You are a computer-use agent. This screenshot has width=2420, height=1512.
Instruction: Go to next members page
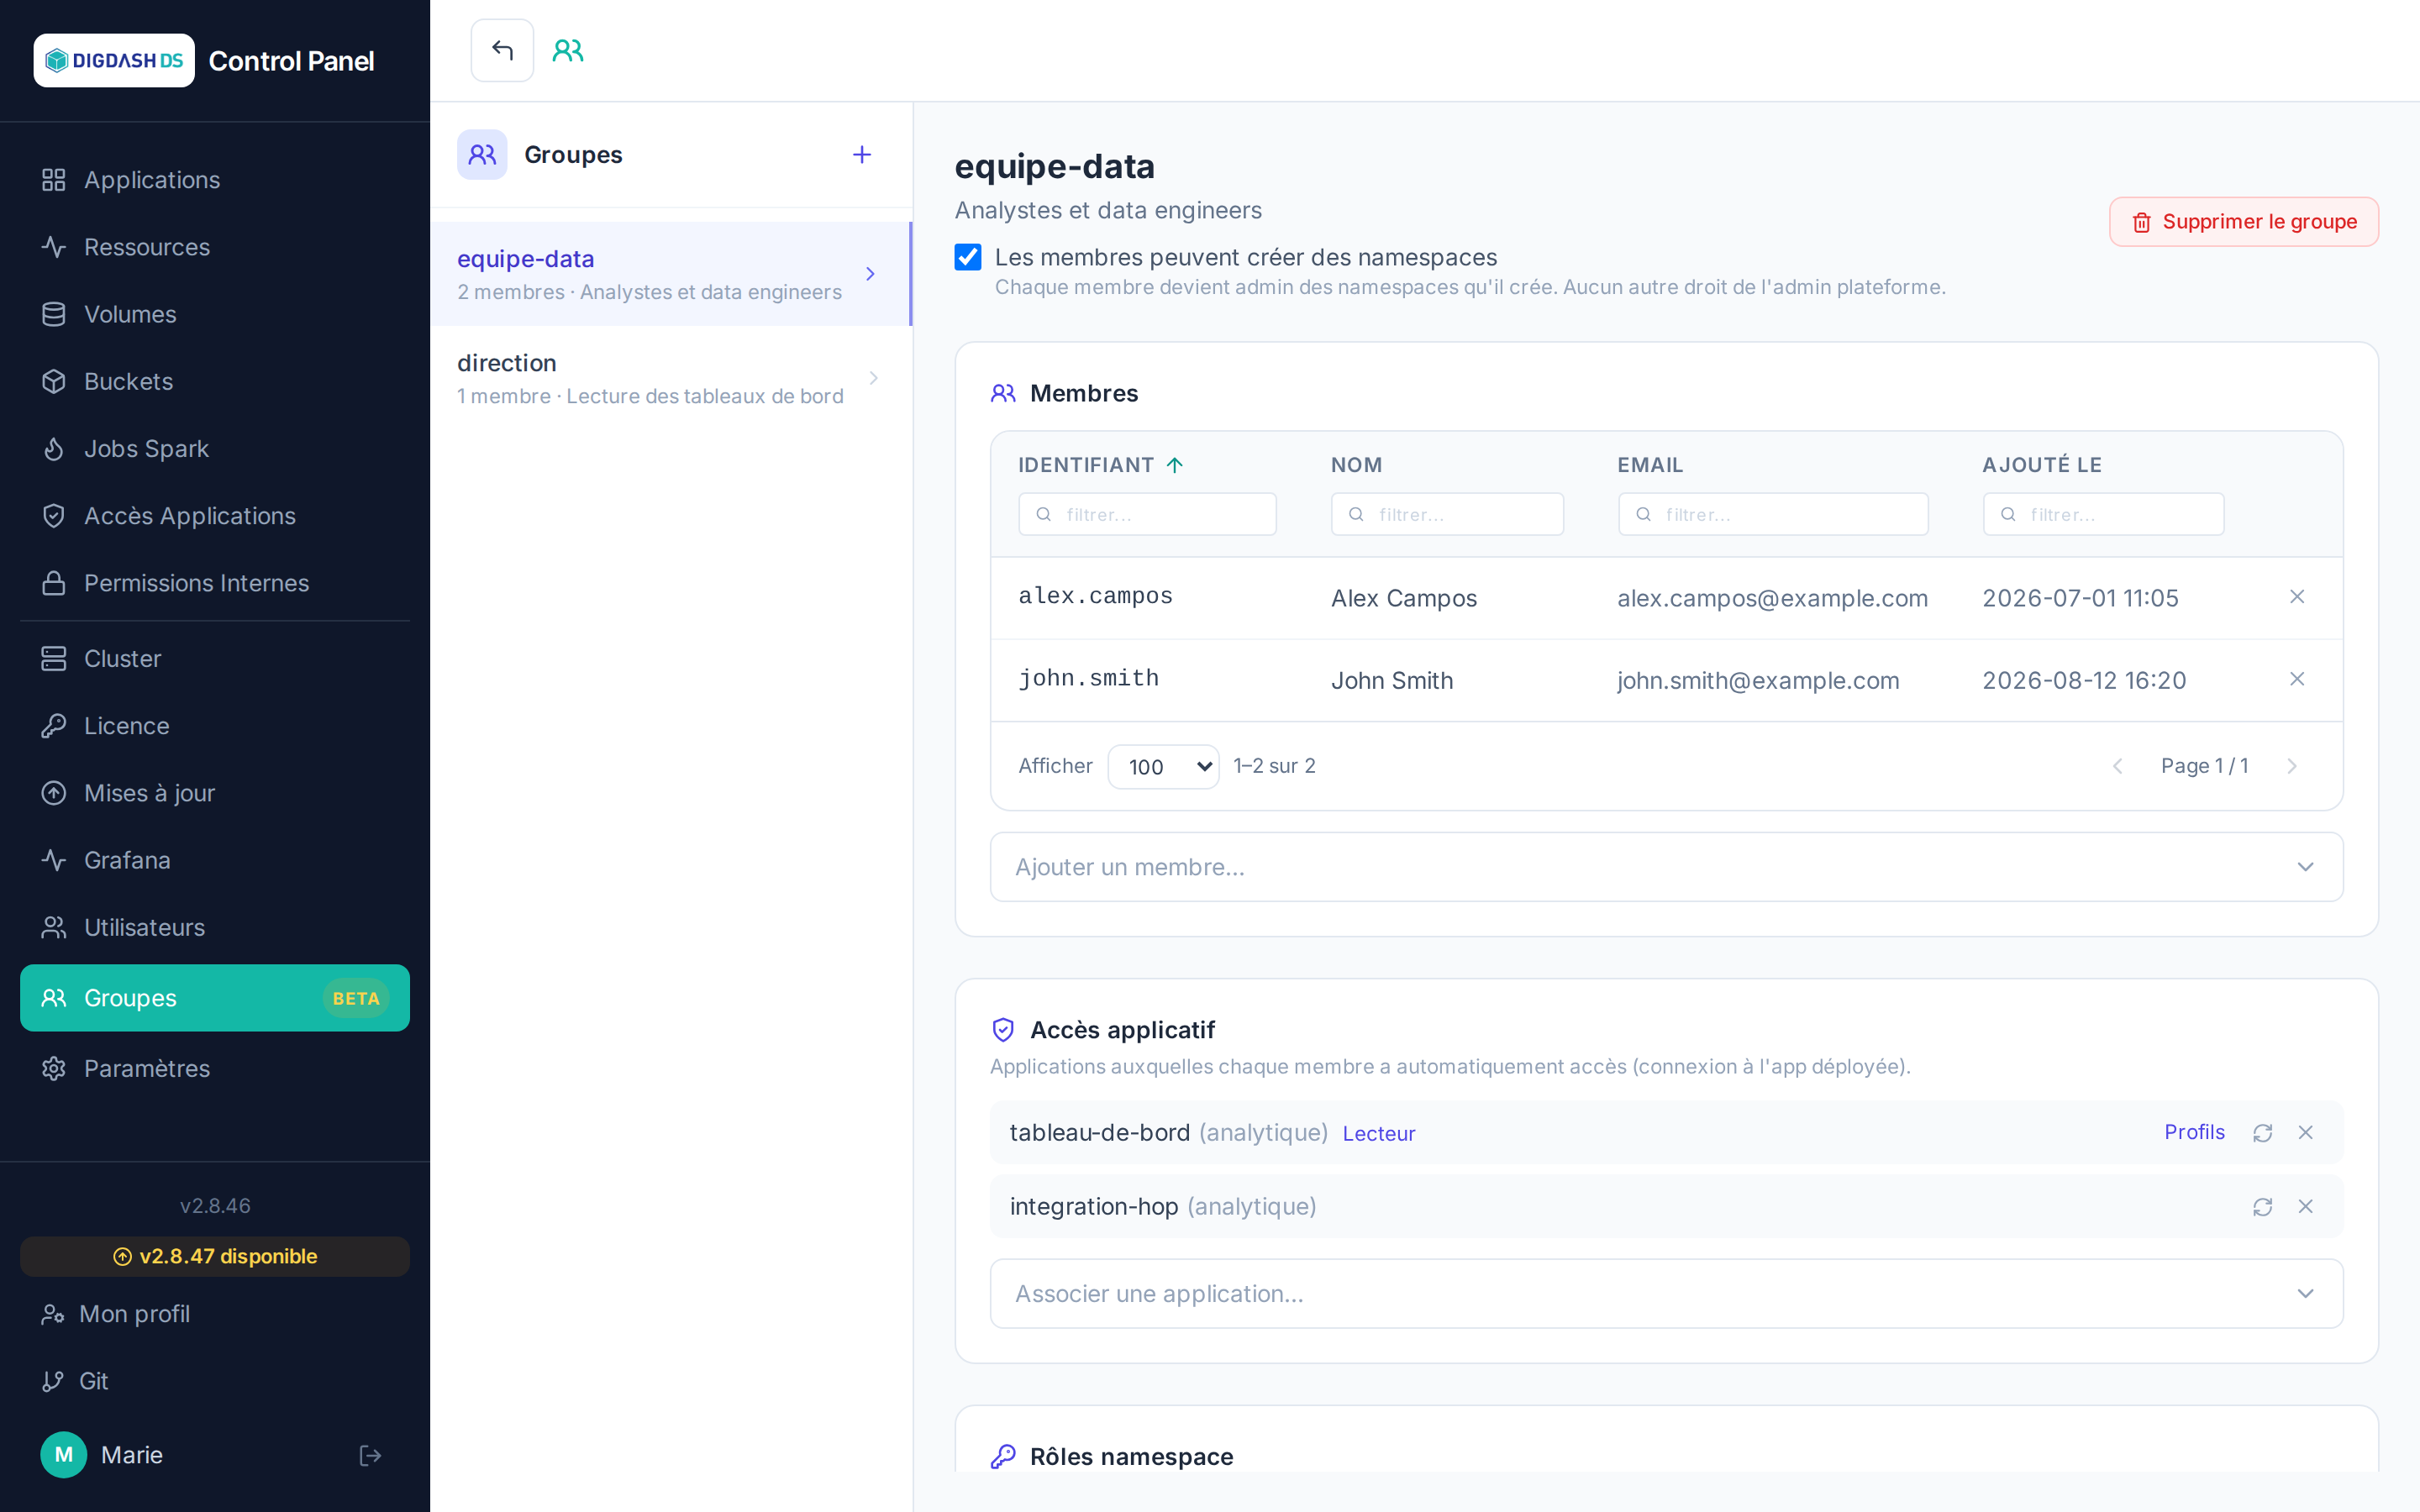[2292, 766]
